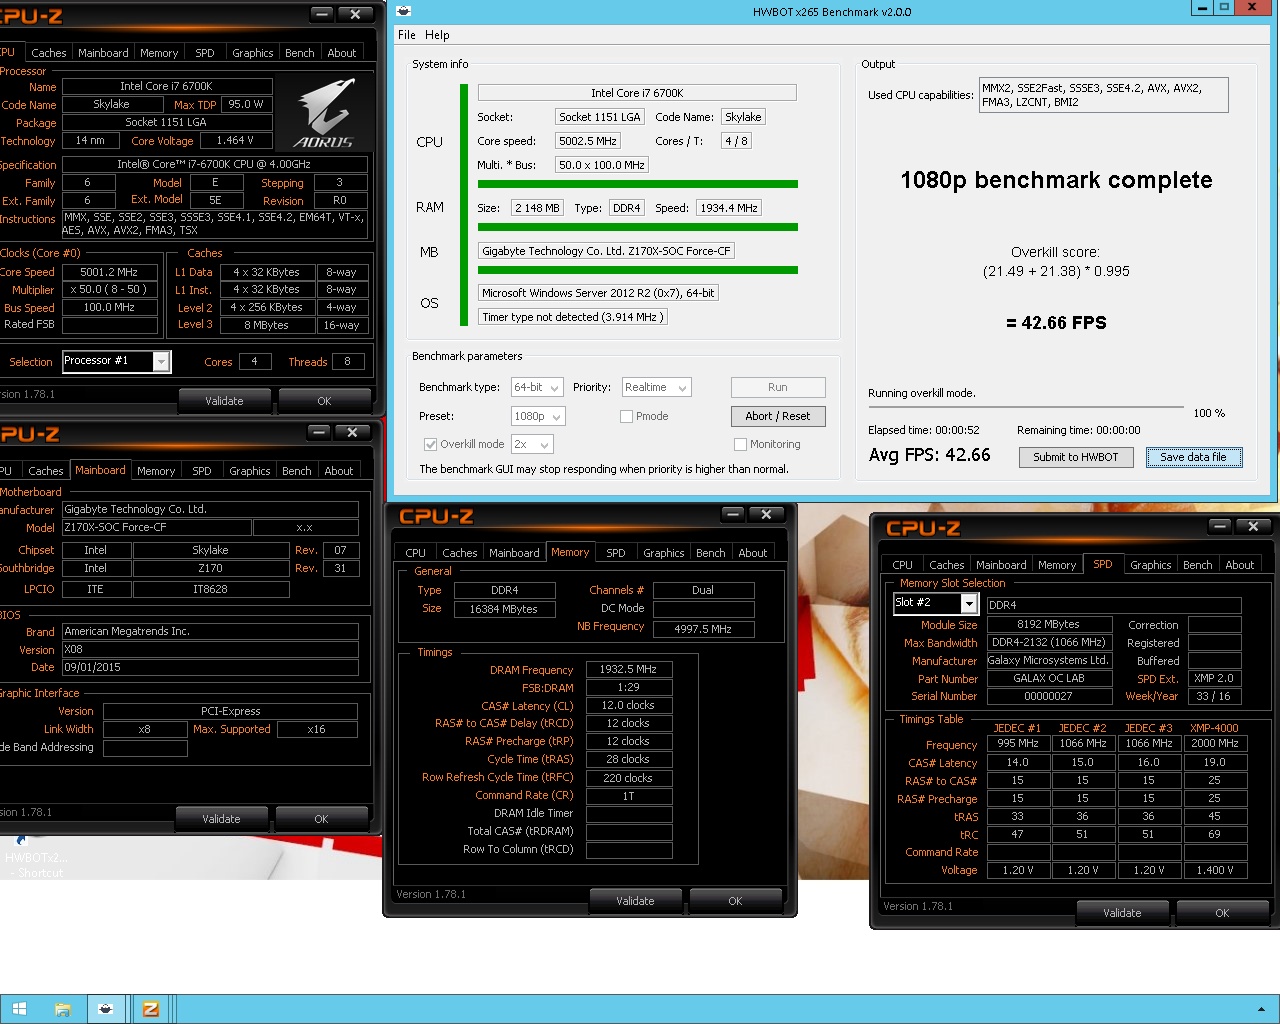Screen dimensions: 1280x1024
Task: Click the Max TDP 95.0 W value
Action: (x=246, y=104)
